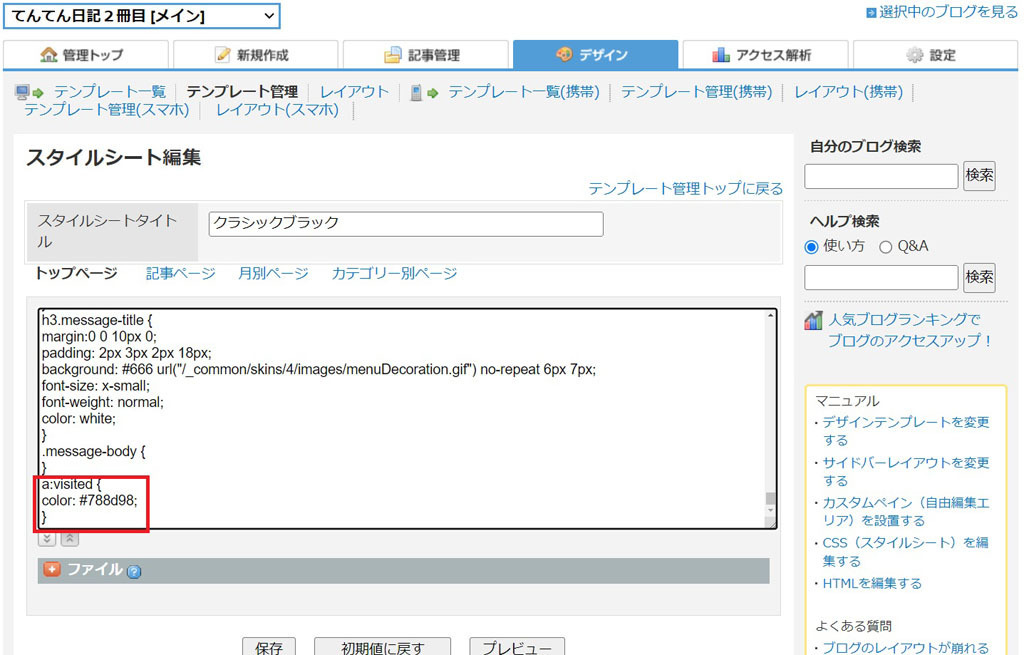Open テンプレート一覧(携帯) link
This screenshot has height=655, width=1024.
pyautogui.click(x=524, y=92)
